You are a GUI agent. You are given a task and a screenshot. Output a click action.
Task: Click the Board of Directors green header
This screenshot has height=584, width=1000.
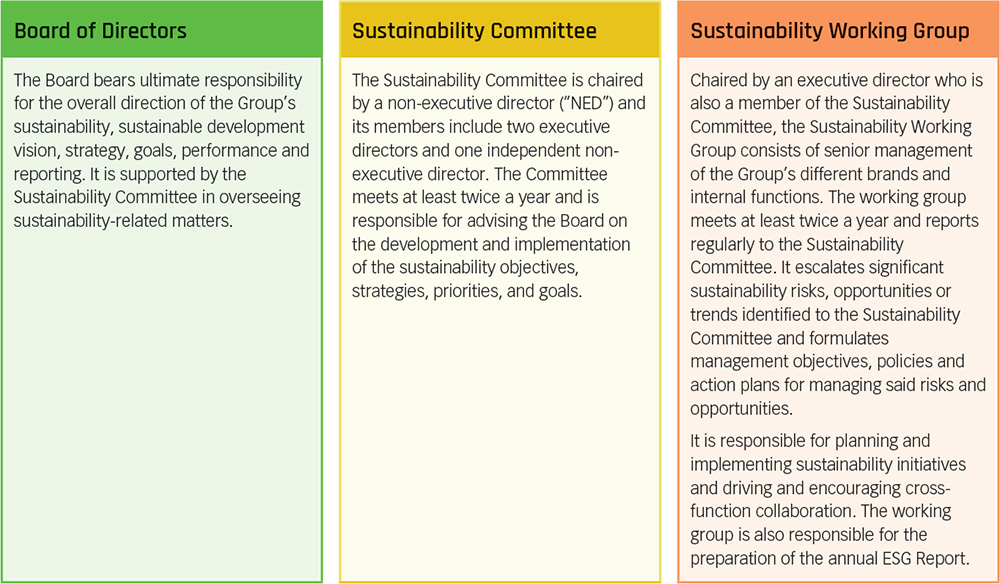point(161,30)
